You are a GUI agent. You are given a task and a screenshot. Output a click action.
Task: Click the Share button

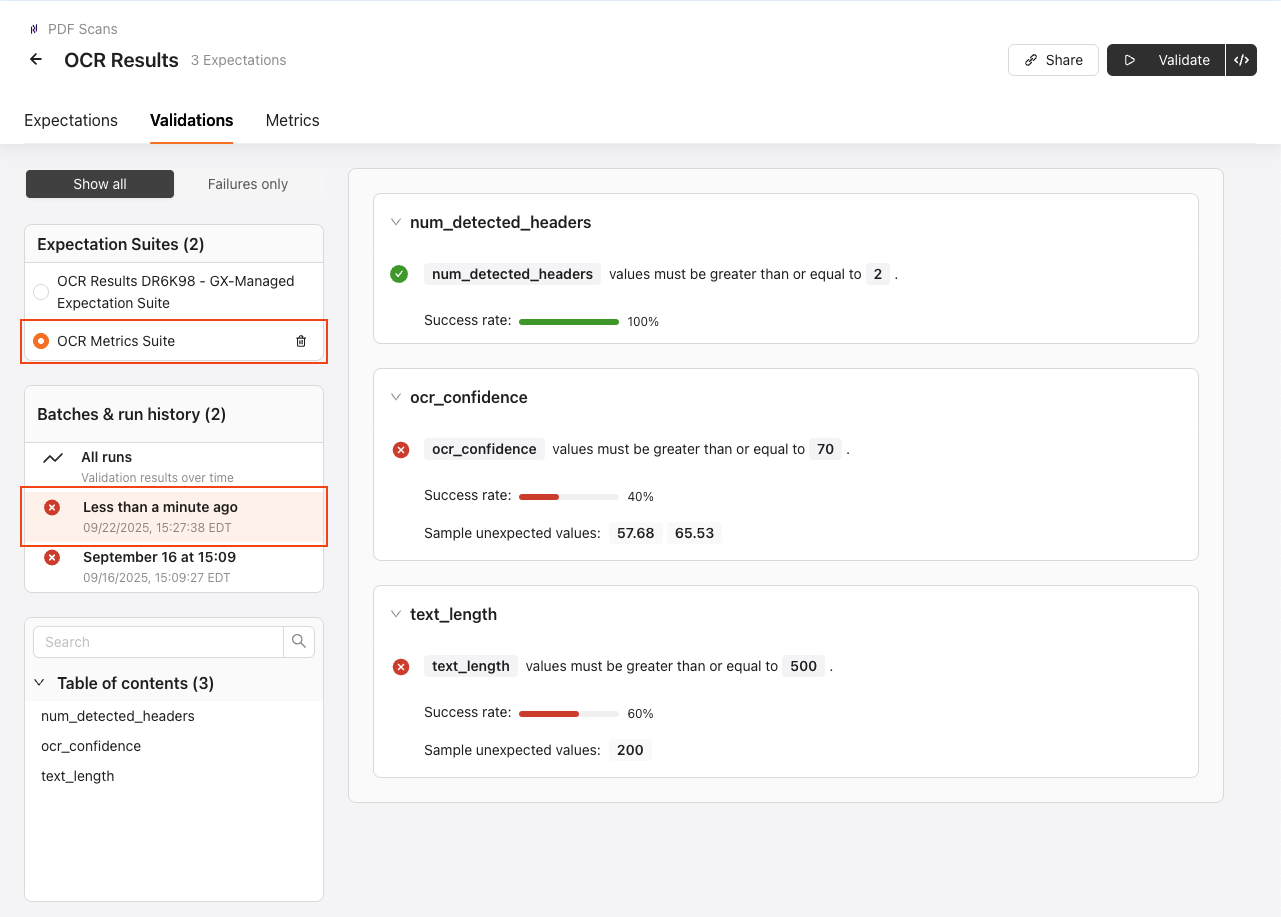1053,60
